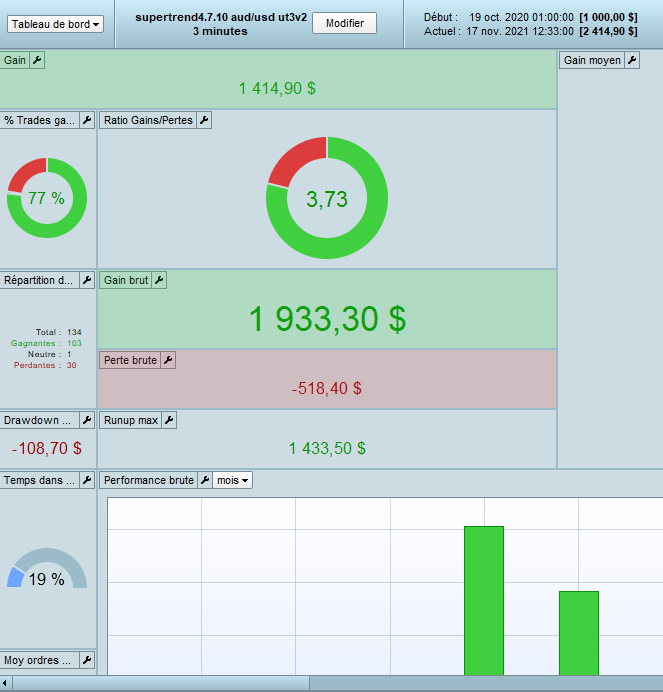Click the shorter green performance bar

579,633
